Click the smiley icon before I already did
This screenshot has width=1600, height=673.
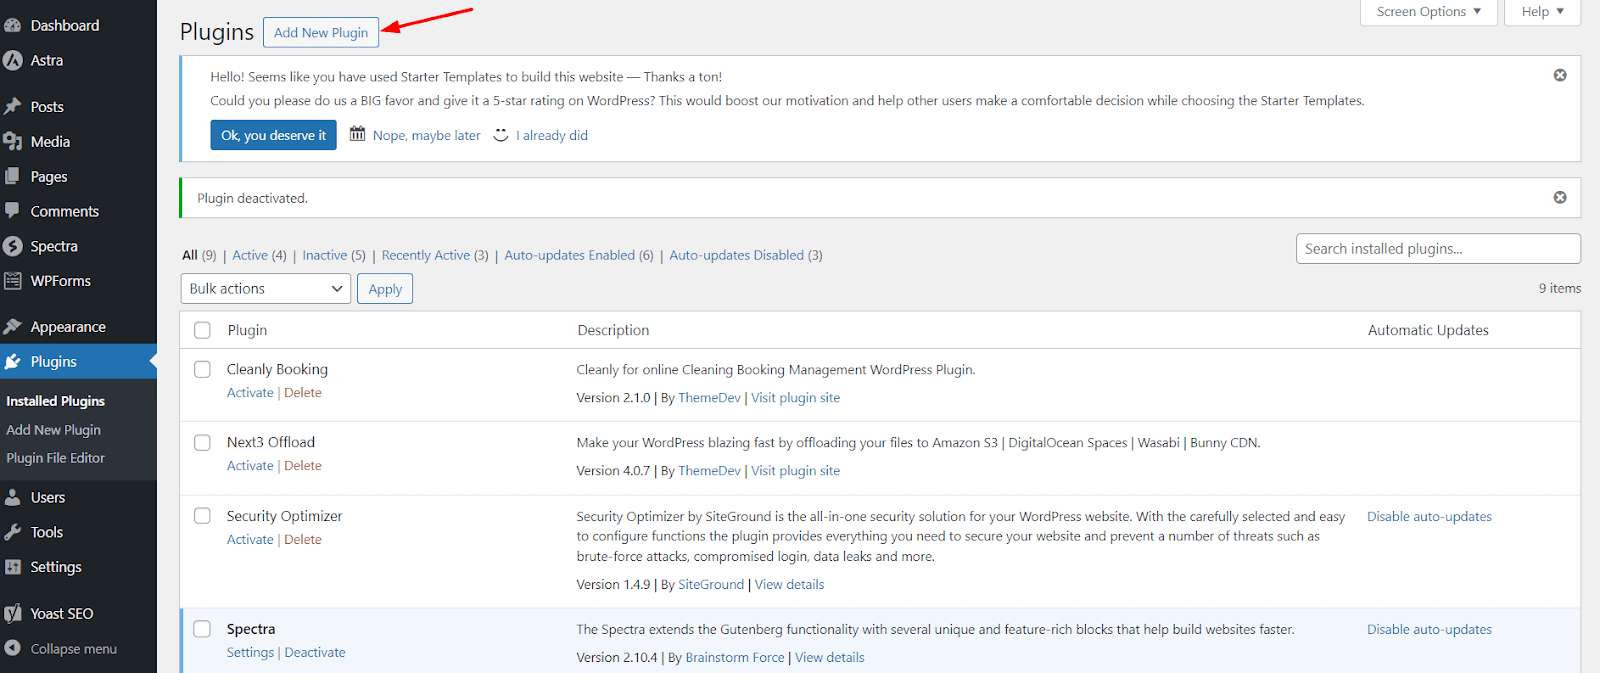tap(501, 134)
